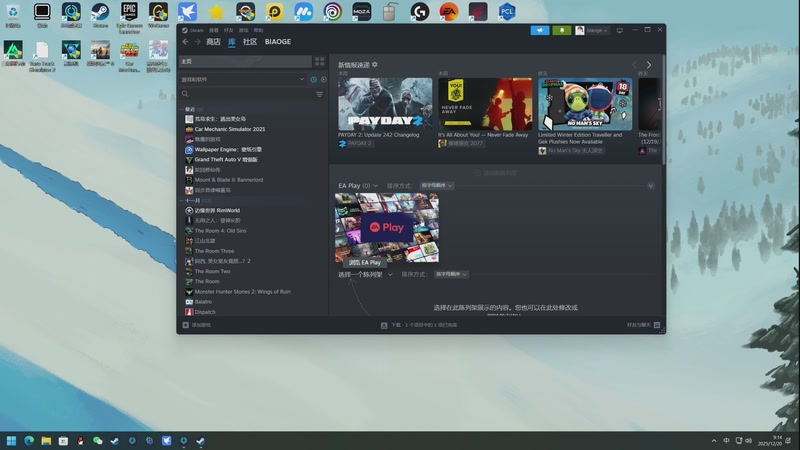Select Wallpaper Engine in the library list
This screenshot has width=800, height=450.
tap(228, 149)
